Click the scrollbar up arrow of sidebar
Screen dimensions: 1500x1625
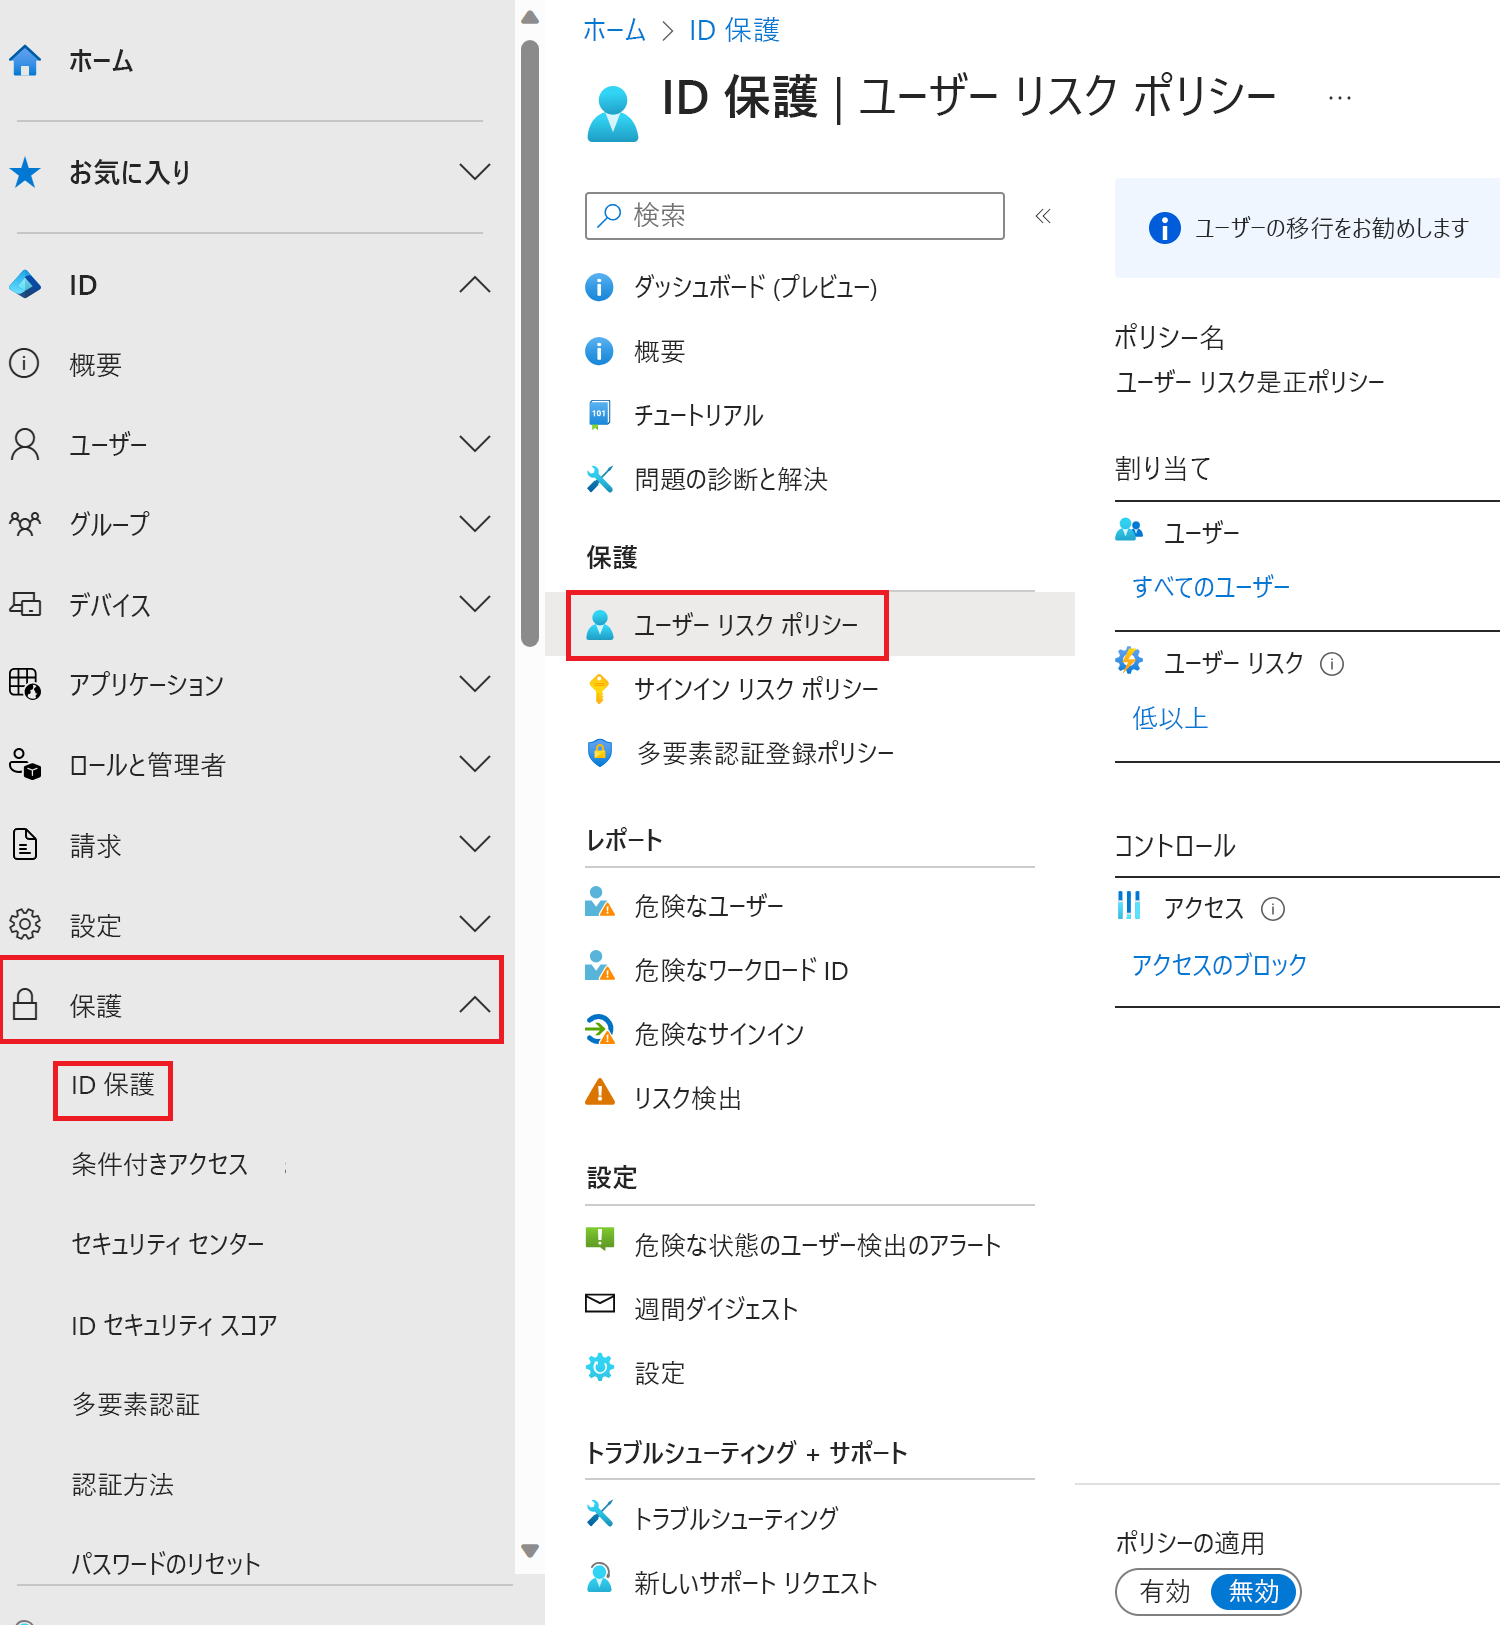coord(530,16)
